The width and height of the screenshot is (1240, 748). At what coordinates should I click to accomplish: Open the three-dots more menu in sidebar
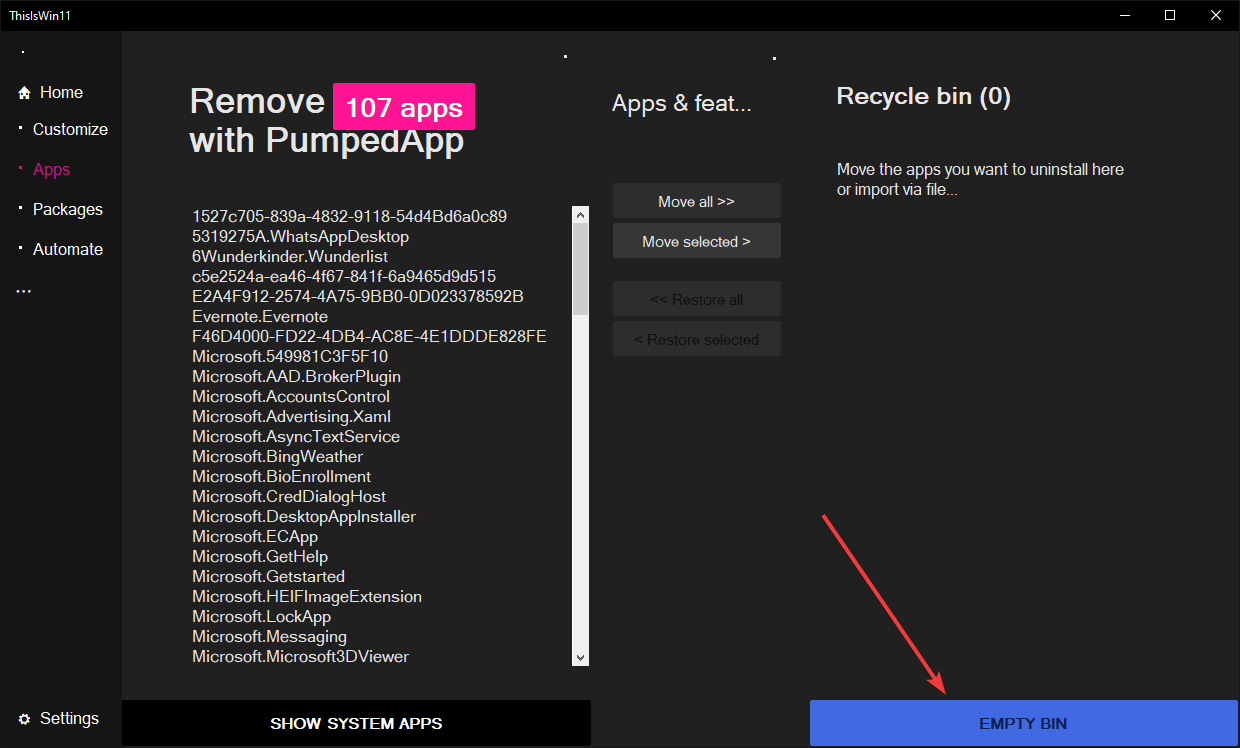click(24, 291)
